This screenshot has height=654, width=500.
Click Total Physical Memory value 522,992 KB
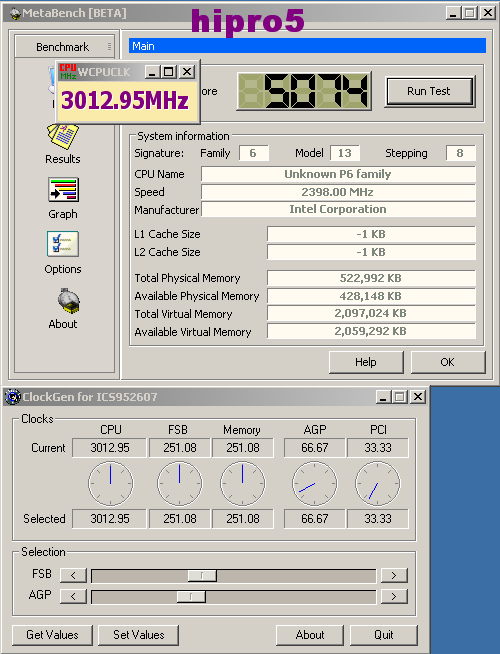pos(371,278)
